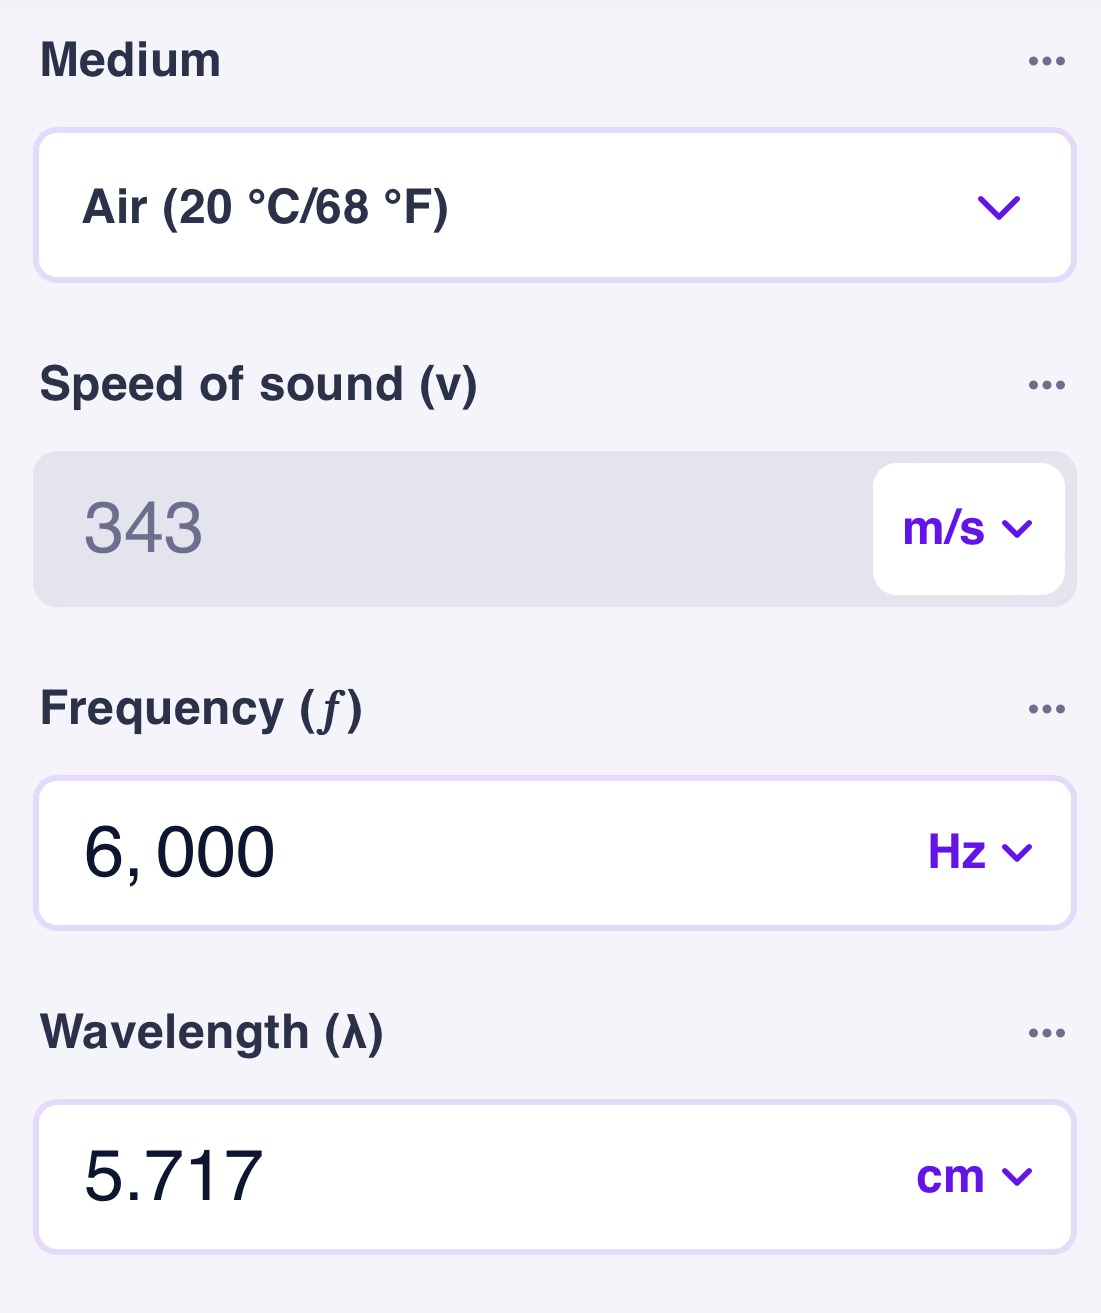Viewport: 1101px width, 1313px height.
Task: Click the Wavelength (λ) label
Action: (212, 1033)
